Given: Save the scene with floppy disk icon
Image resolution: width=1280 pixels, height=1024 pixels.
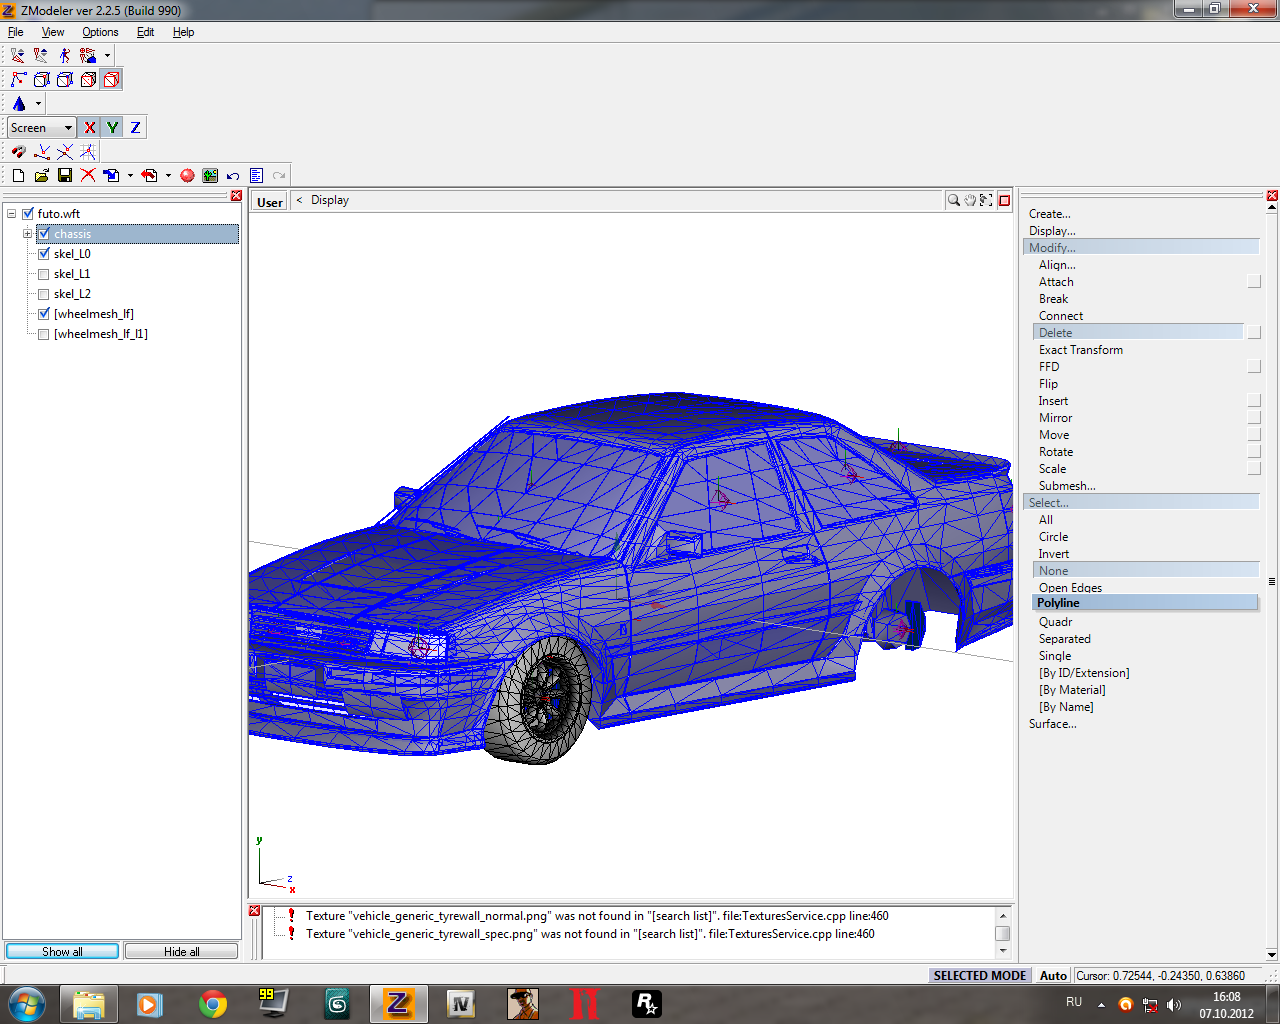Looking at the screenshot, I should 65,175.
